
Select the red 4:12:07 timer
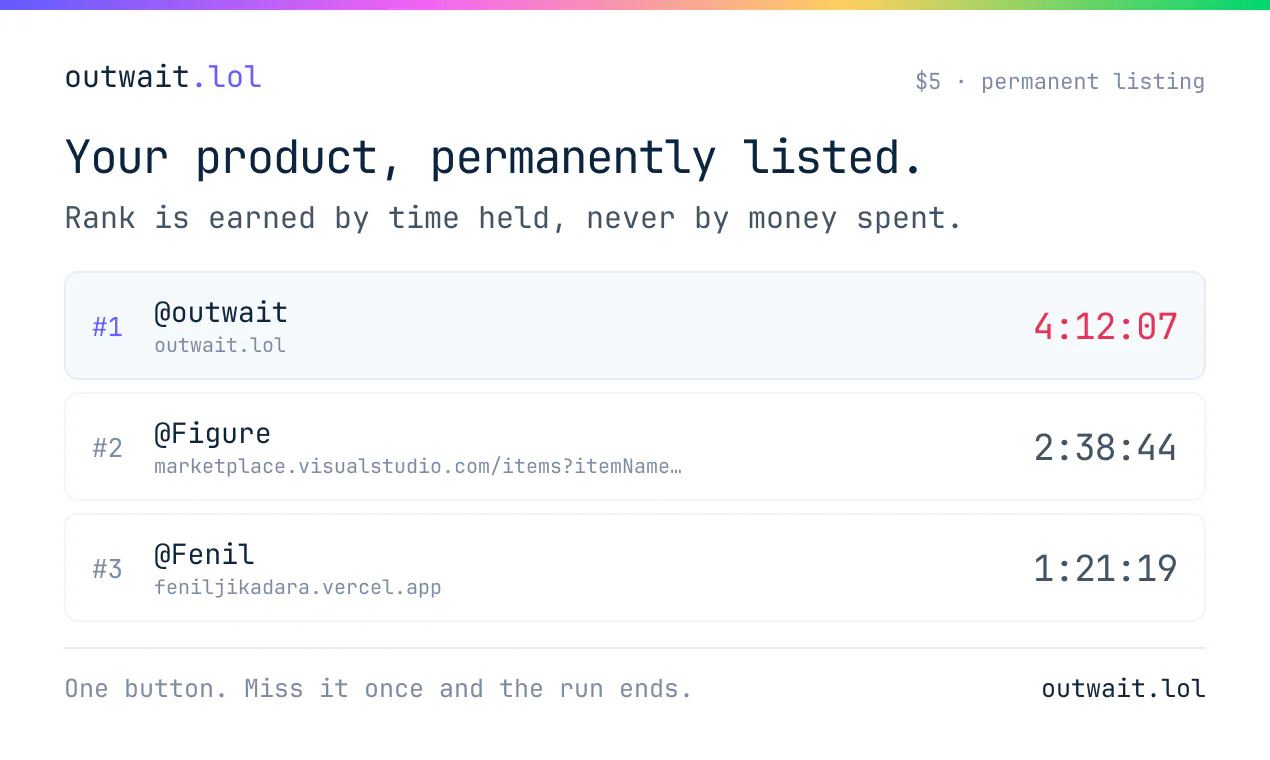coord(1106,327)
